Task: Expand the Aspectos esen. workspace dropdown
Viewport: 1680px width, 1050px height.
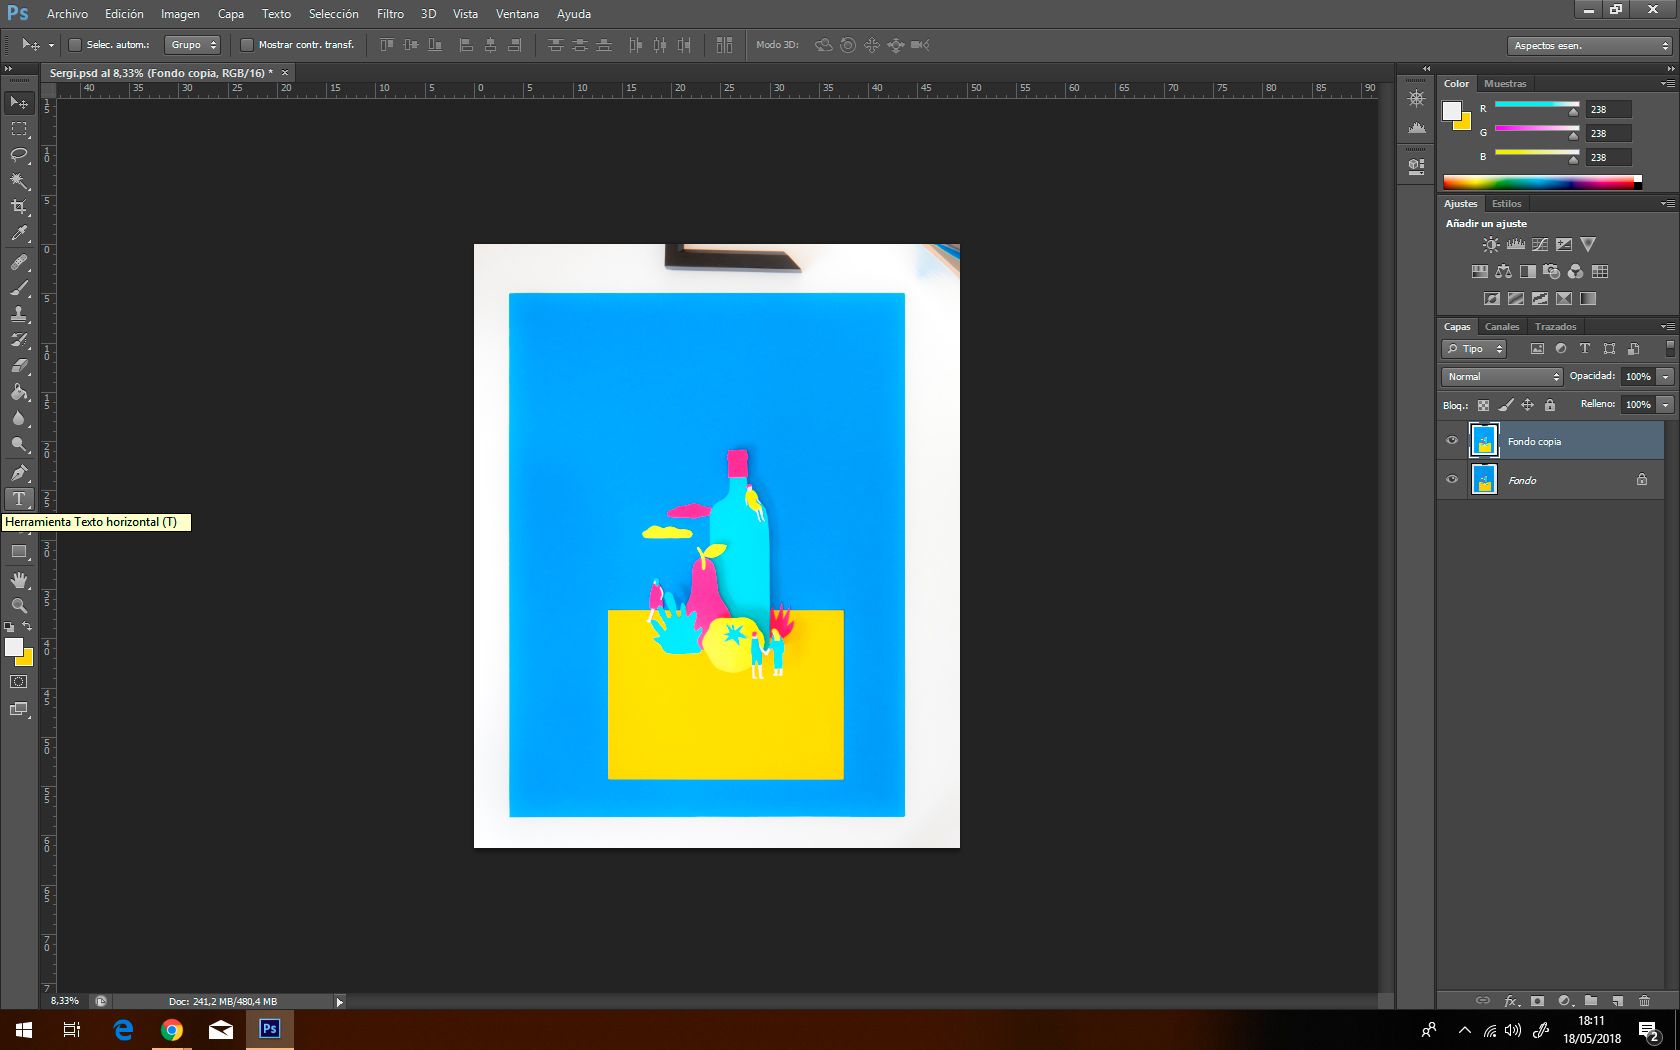Action: point(1590,46)
